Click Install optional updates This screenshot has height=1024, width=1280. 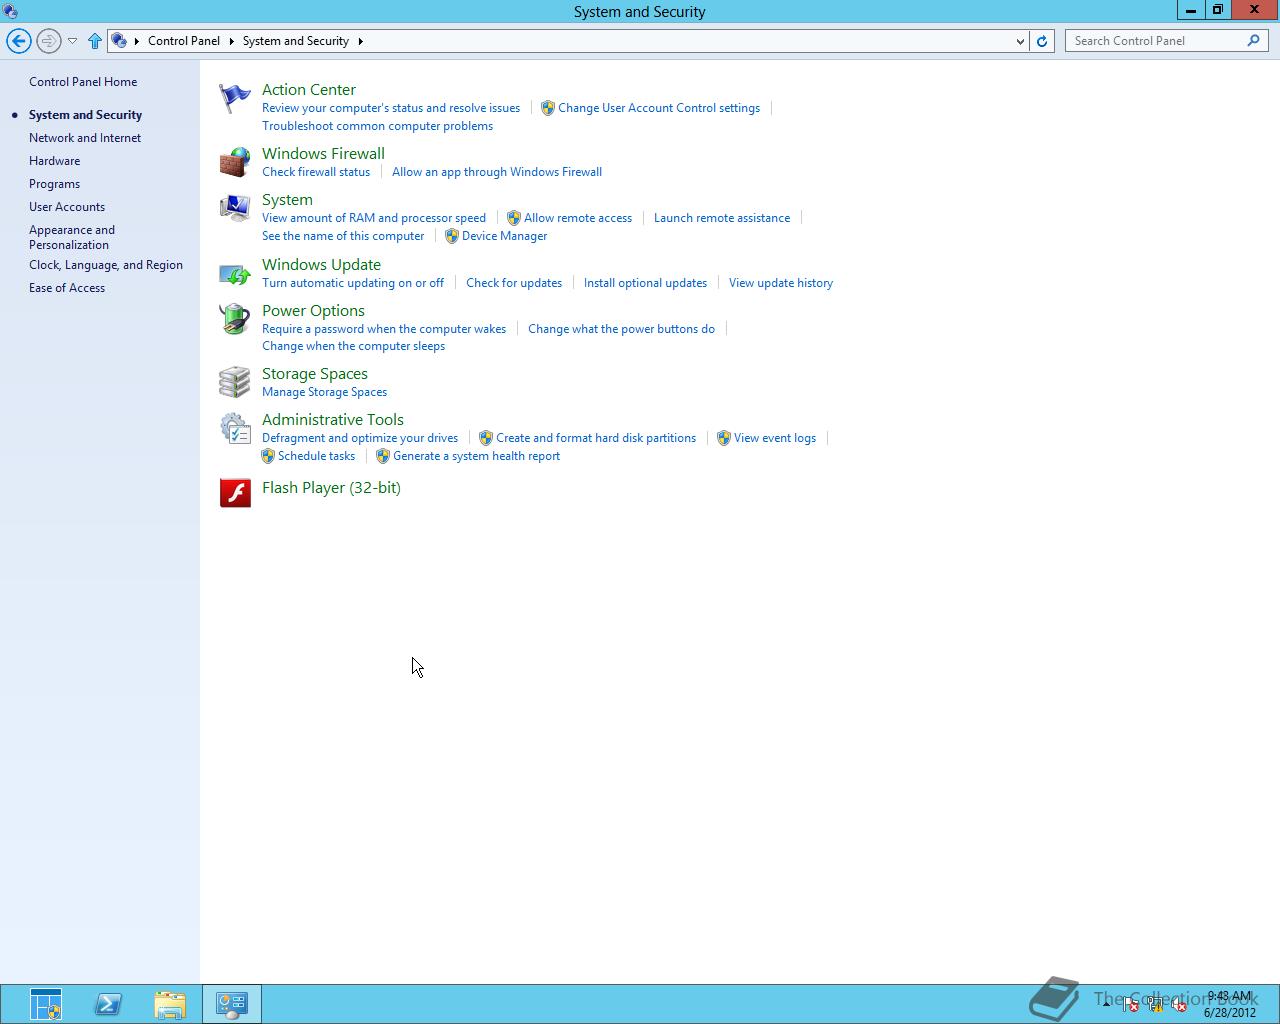coord(645,283)
